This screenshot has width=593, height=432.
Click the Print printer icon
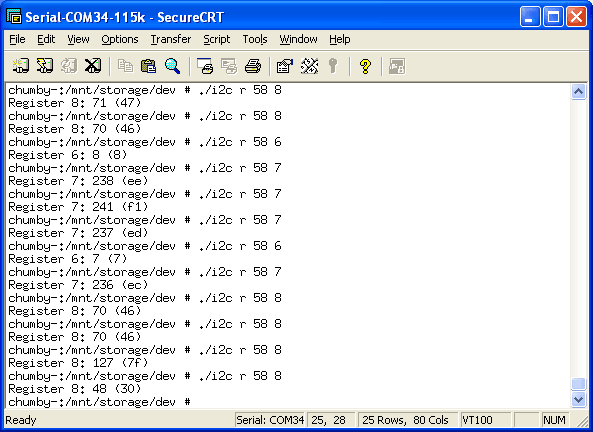point(253,66)
